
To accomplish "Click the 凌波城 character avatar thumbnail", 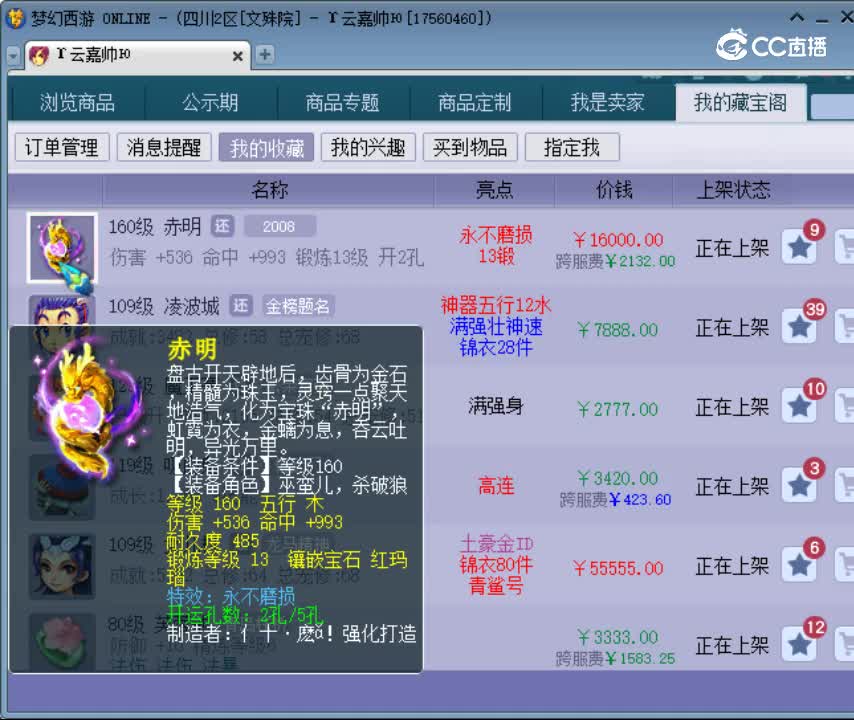I will click(62, 311).
